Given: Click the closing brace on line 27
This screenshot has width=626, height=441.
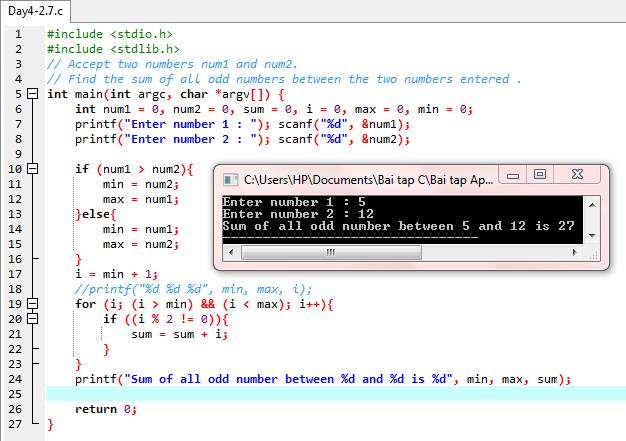Looking at the screenshot, I should point(50,424).
